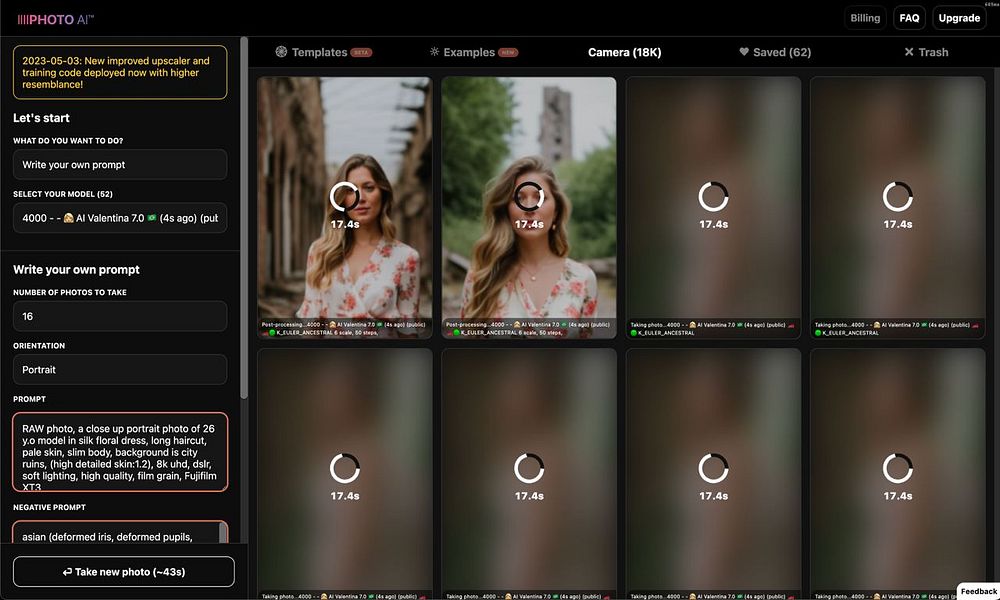Click the third loading photo in top row
The height and width of the screenshot is (600, 1000).
pos(713,207)
